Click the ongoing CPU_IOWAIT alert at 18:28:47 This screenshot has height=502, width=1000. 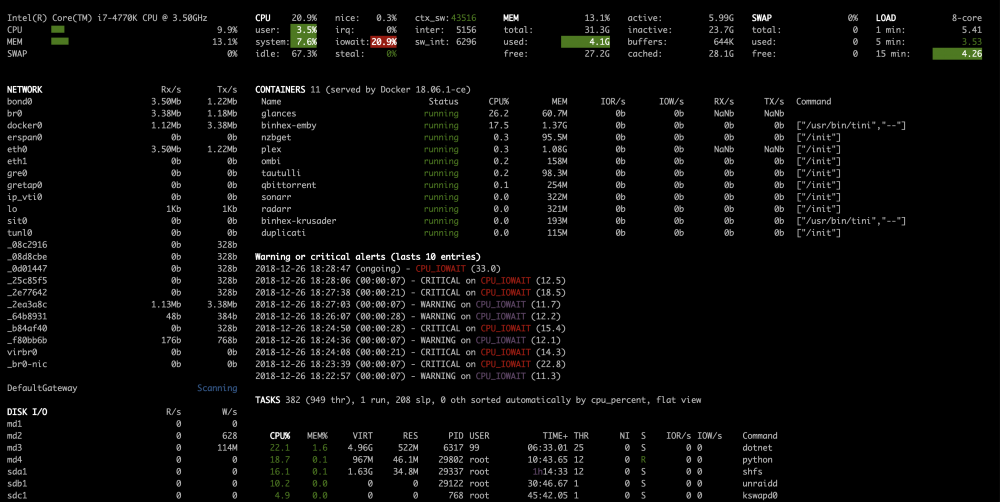pyautogui.click(x=378, y=269)
